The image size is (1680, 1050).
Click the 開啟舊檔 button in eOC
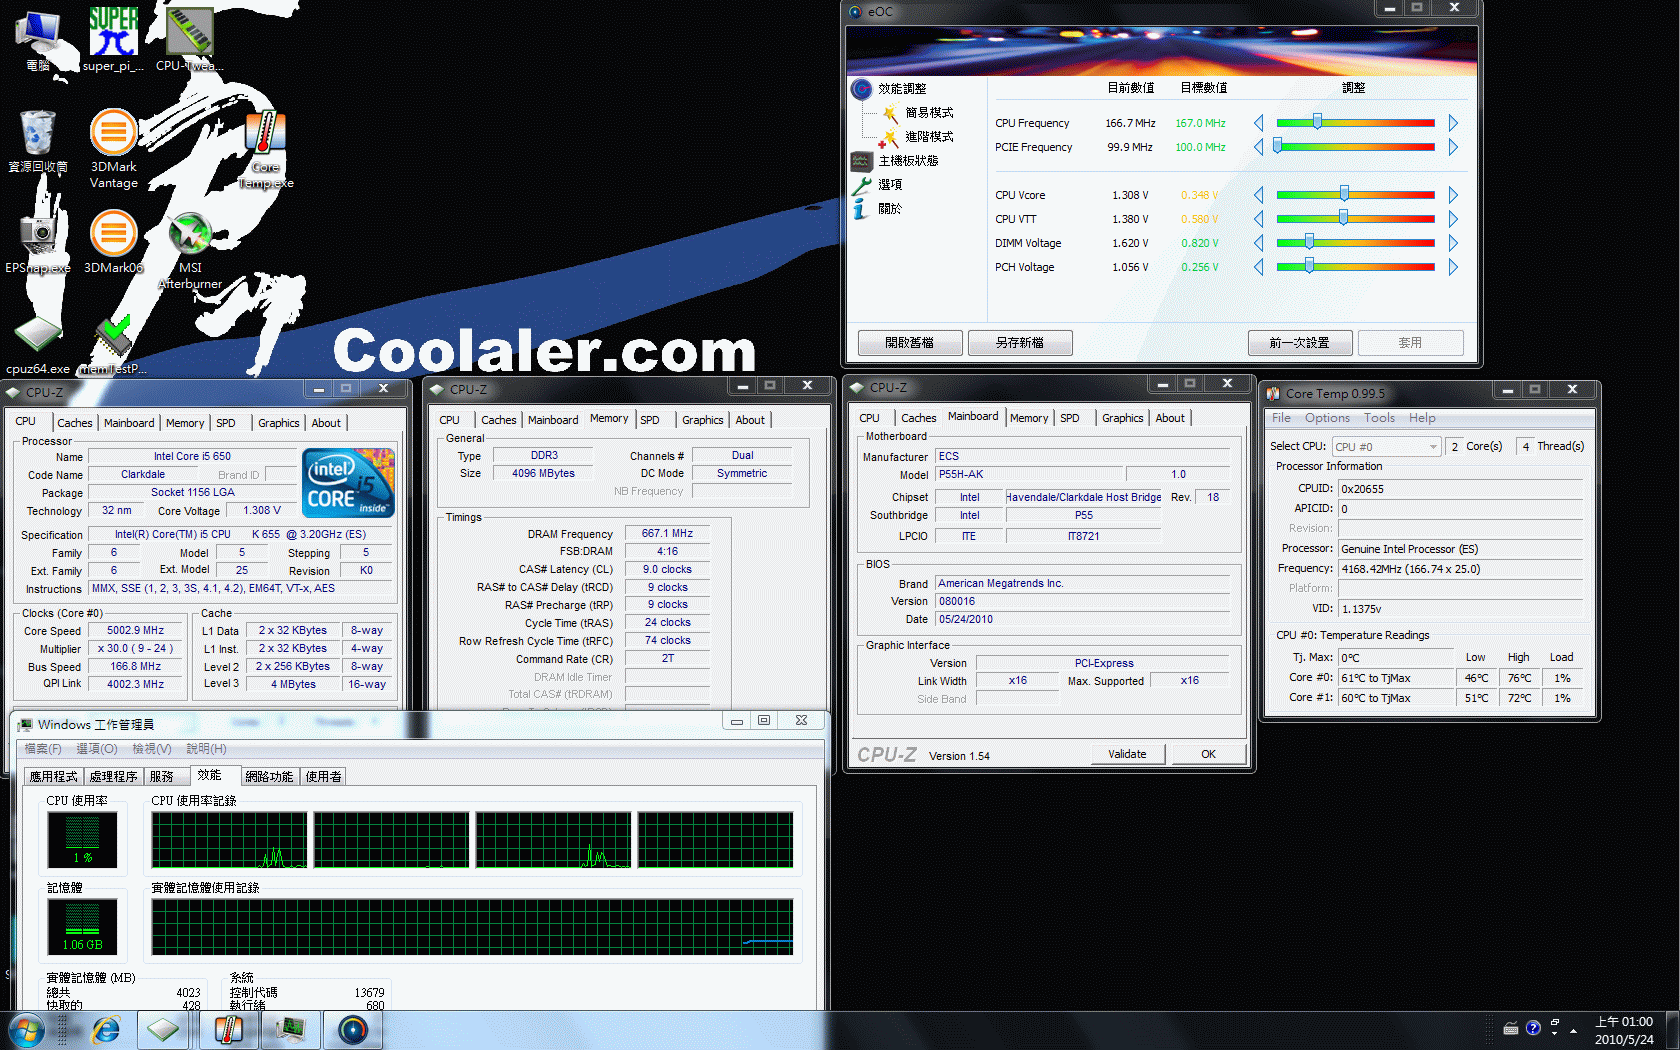pyautogui.click(x=909, y=343)
